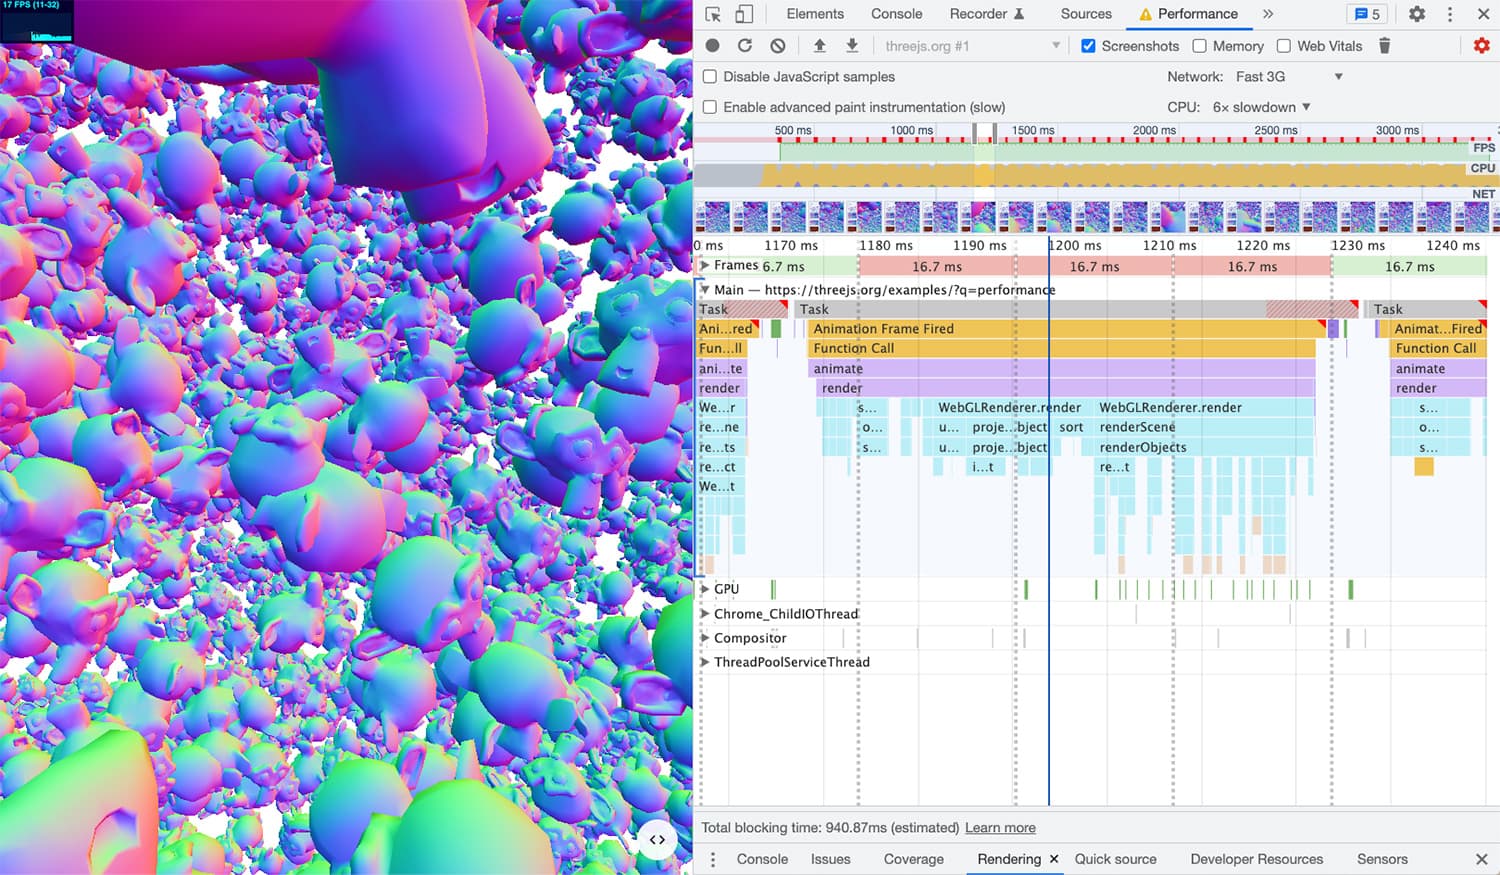Show more tabs with the chevron icon
Image resolution: width=1500 pixels, height=875 pixels.
point(1268,14)
